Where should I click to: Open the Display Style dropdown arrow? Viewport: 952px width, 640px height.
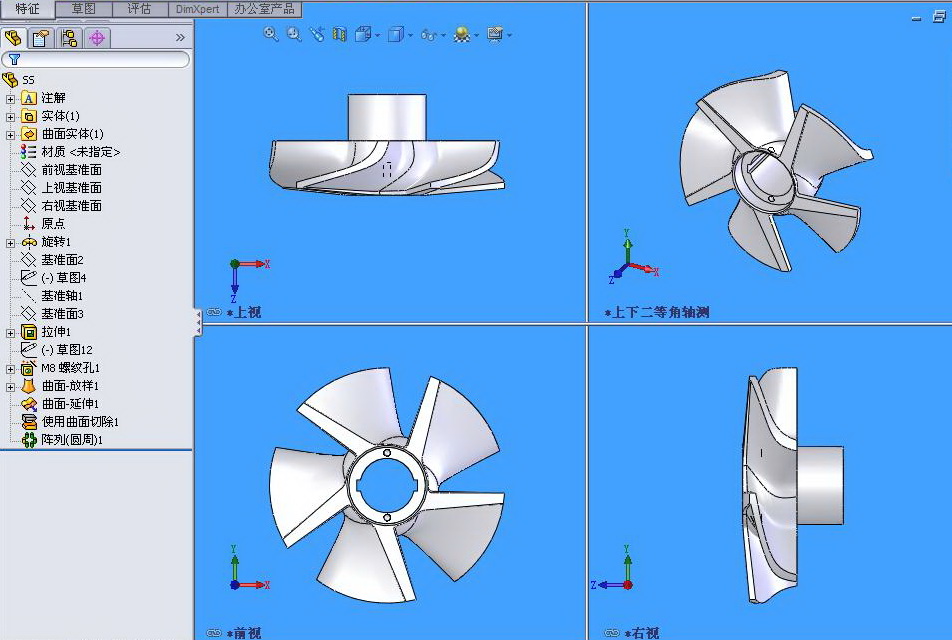(x=410, y=35)
